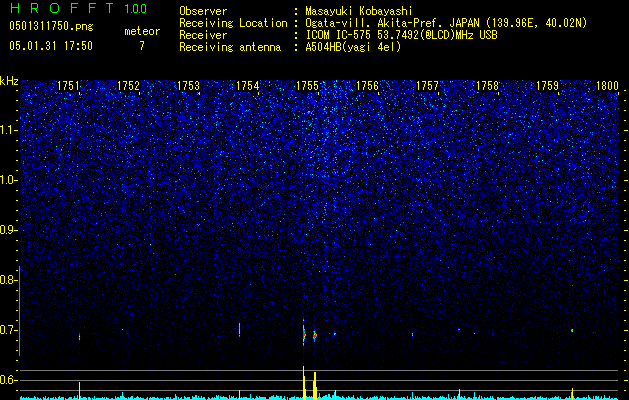Click the yellow power spike beneath 1751
The image size is (629, 400).
click(79, 391)
